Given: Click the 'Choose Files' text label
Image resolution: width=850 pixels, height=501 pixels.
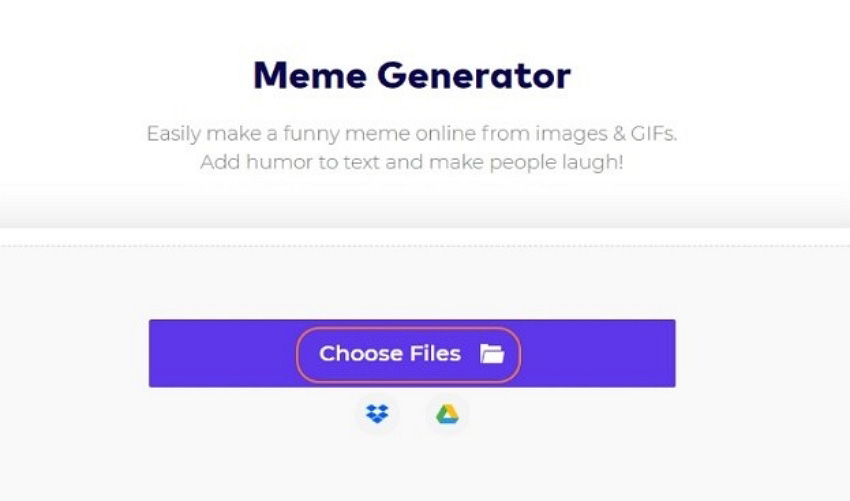Looking at the screenshot, I should click(390, 354).
